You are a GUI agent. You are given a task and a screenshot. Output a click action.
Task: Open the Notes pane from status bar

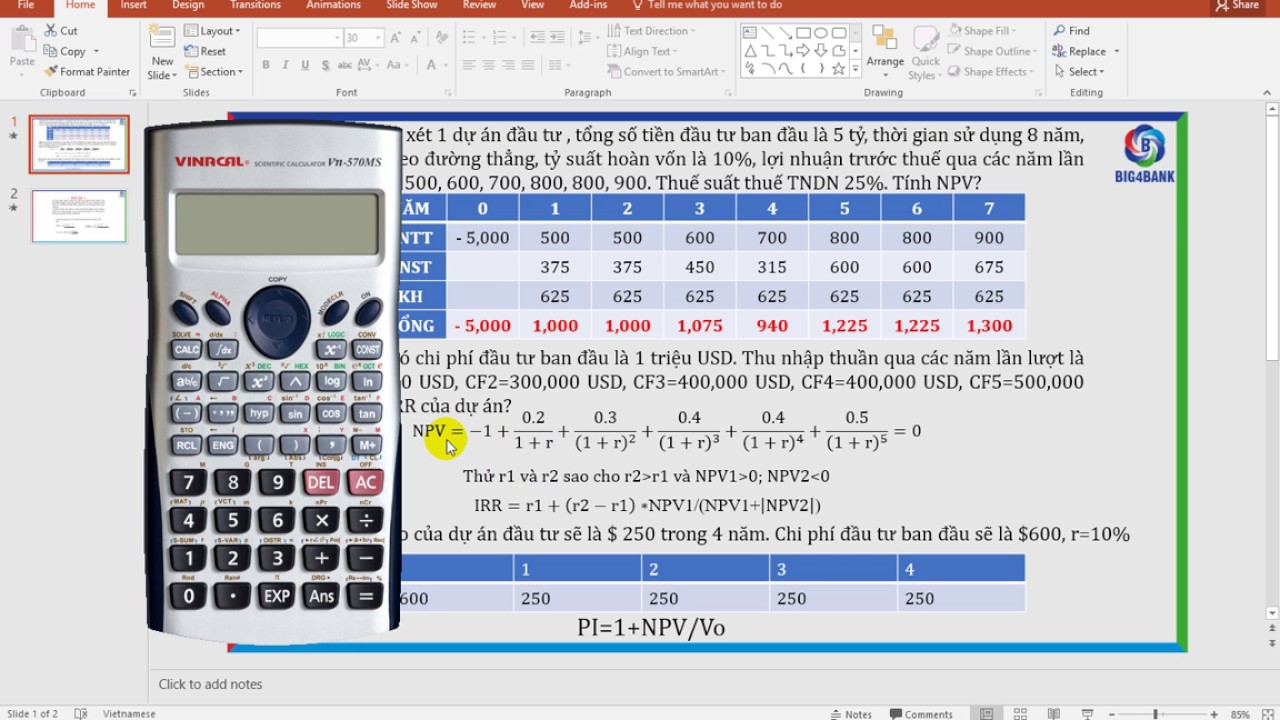pos(851,714)
